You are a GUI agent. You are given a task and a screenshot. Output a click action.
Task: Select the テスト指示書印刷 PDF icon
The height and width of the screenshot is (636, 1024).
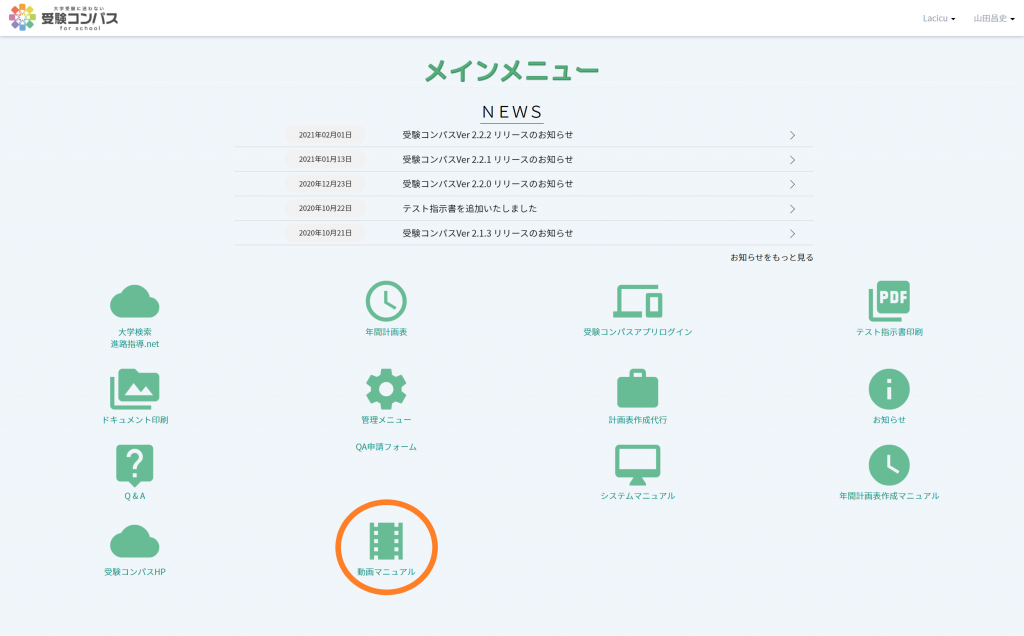(889, 301)
